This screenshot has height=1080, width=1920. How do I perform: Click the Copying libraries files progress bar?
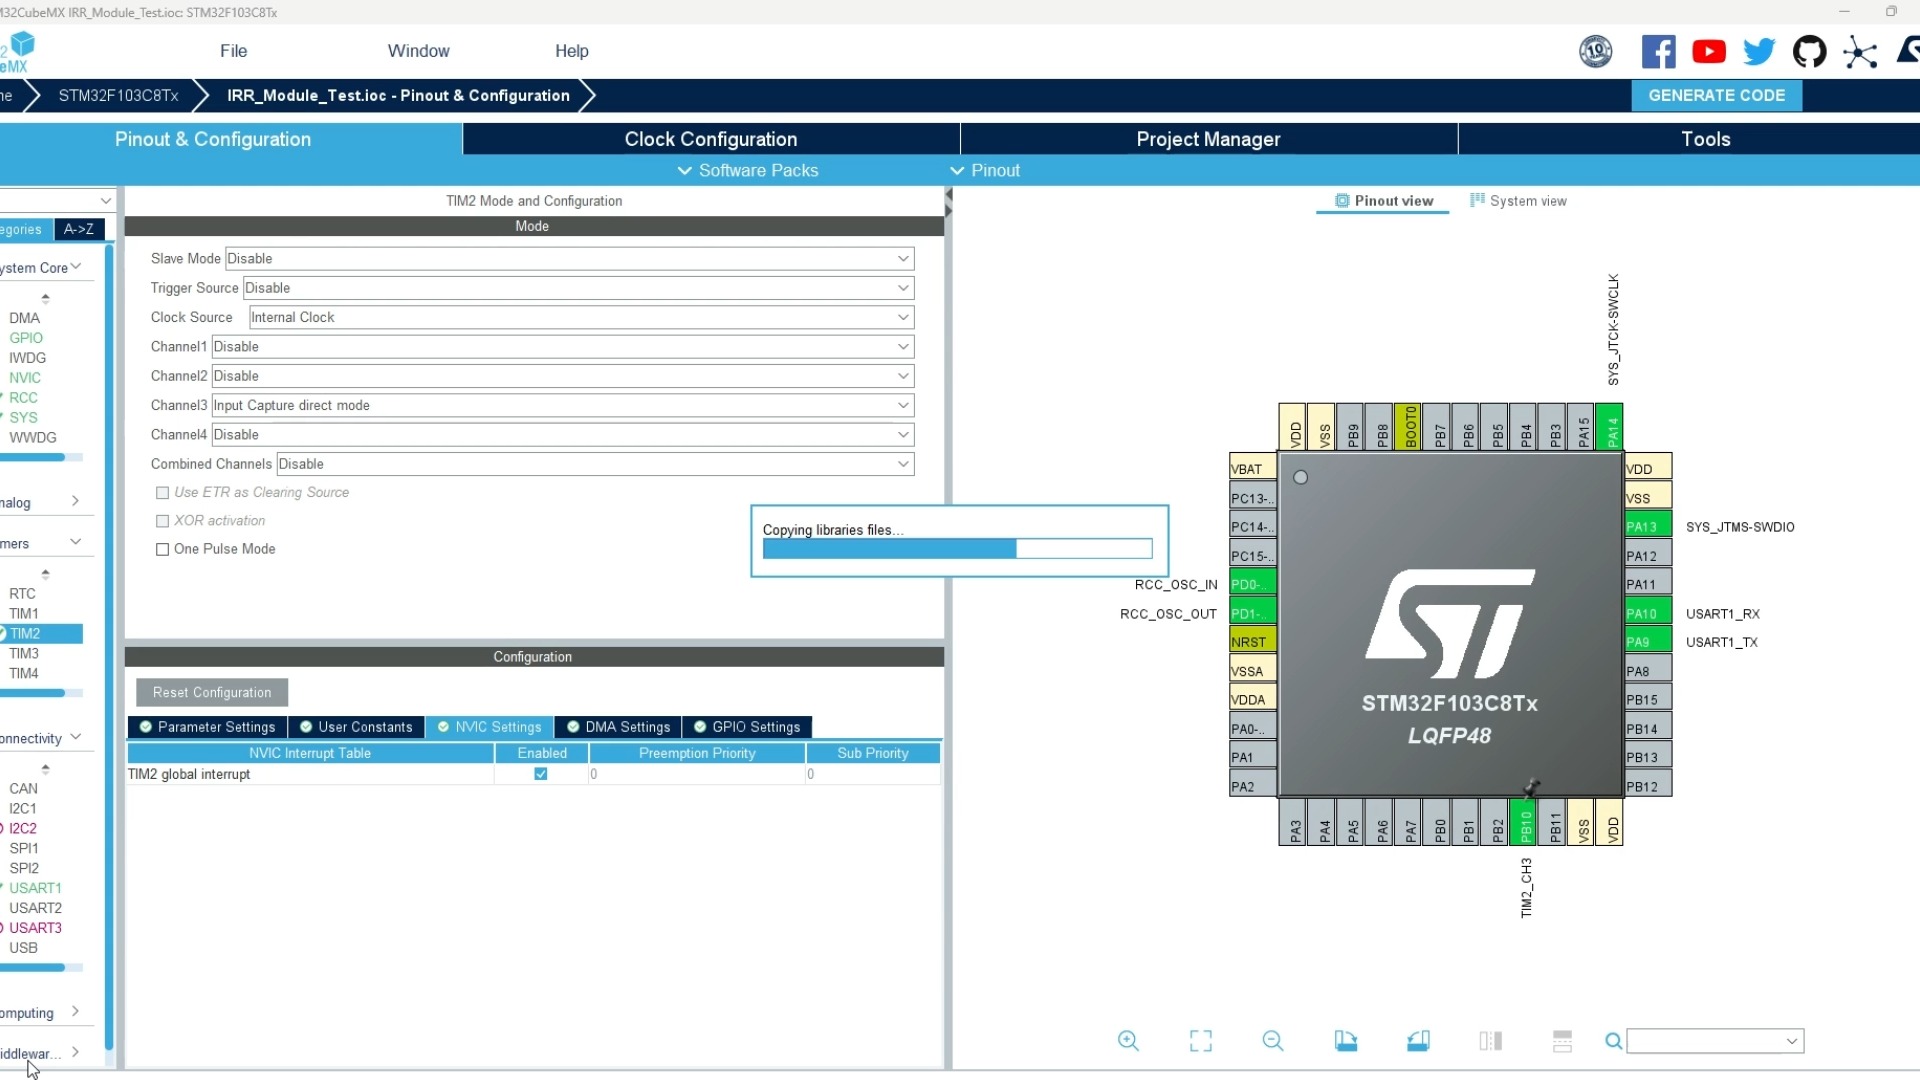pyautogui.click(x=957, y=549)
